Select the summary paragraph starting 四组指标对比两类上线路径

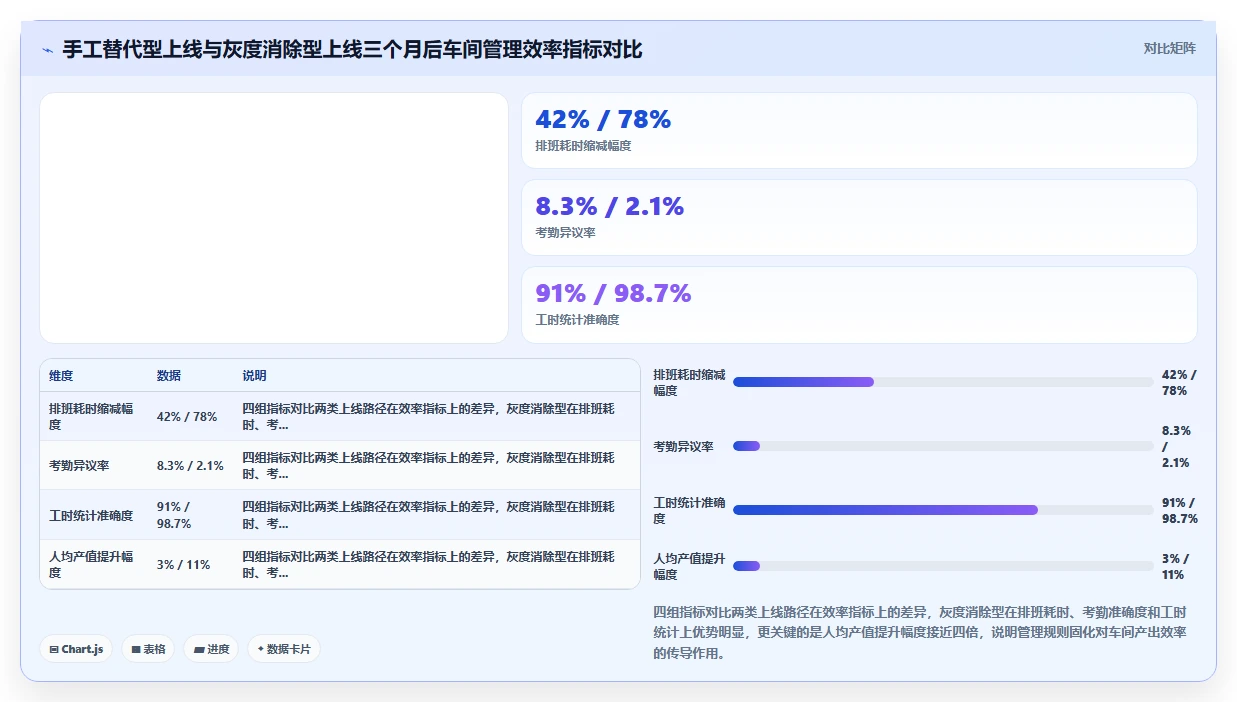pos(921,633)
